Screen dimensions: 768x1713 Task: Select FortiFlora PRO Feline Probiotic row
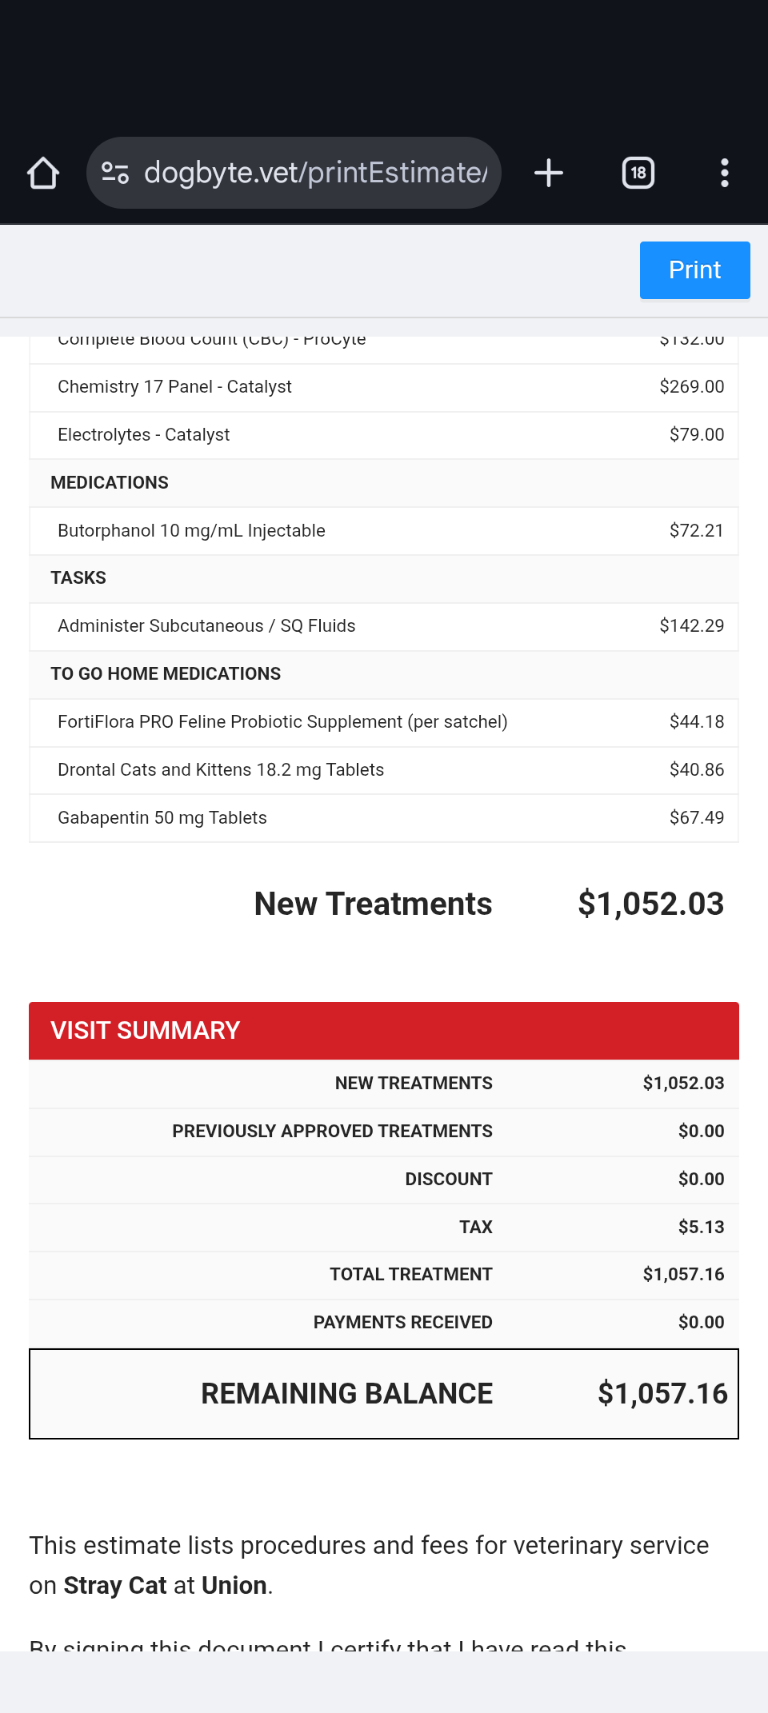[x=384, y=722]
